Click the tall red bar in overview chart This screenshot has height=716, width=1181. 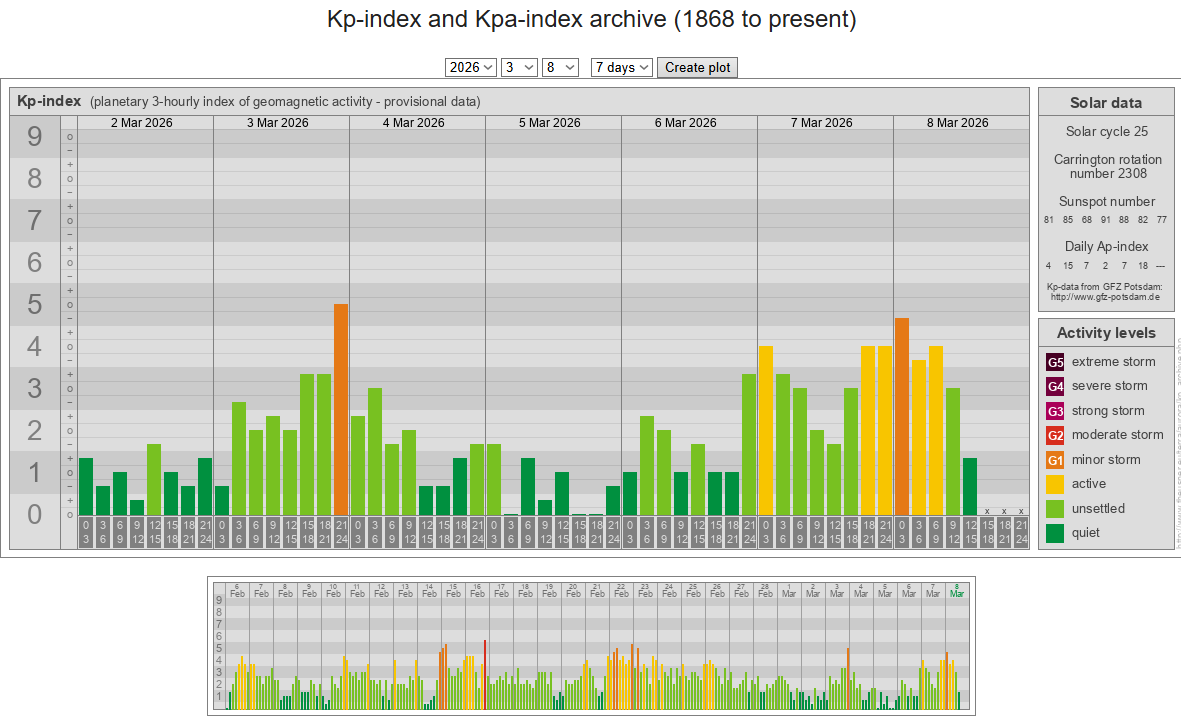[x=485, y=674]
